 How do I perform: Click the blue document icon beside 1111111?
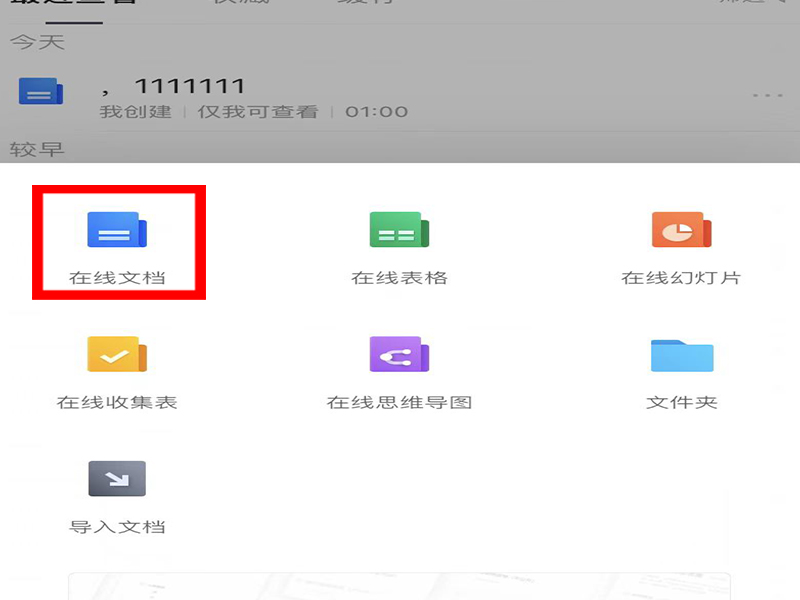(41, 94)
